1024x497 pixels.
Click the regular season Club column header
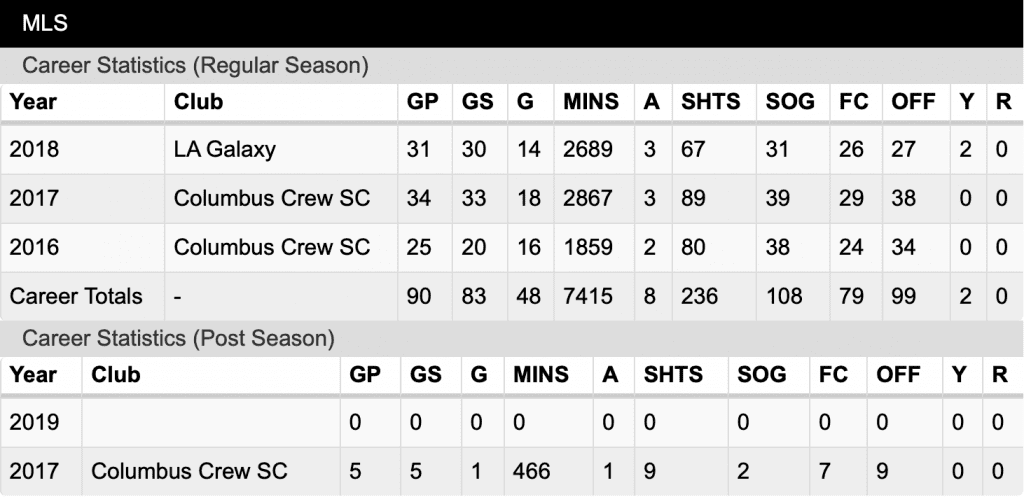pyautogui.click(x=199, y=101)
